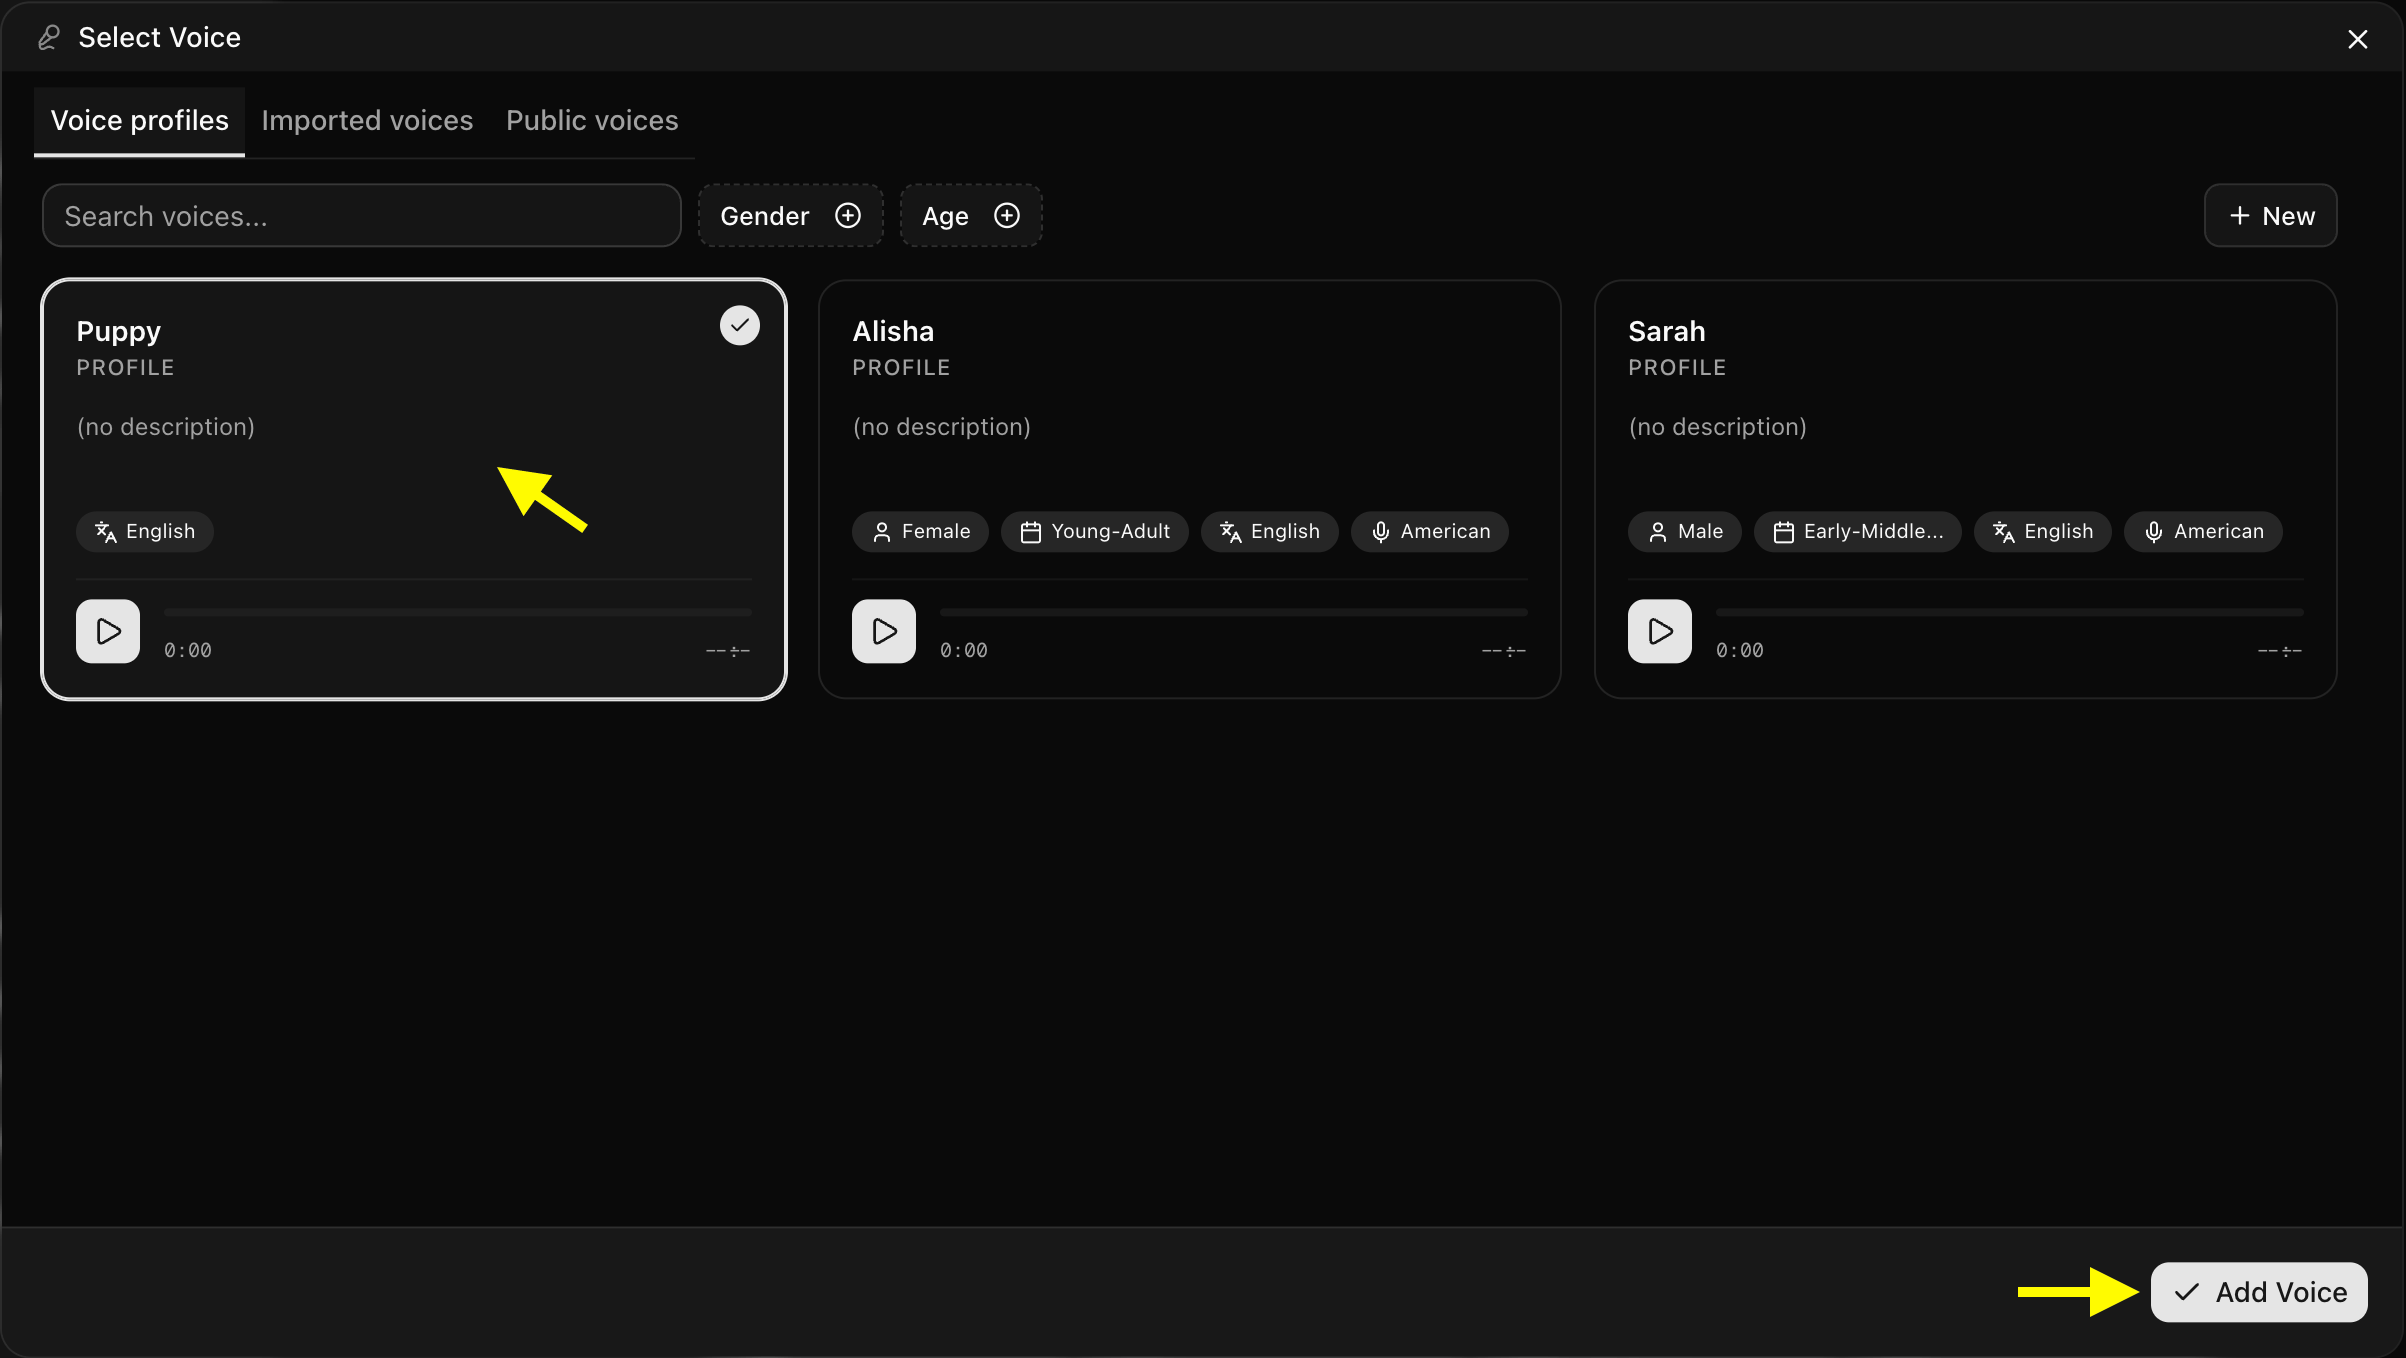Click the 0:00 time on Sarah card

(1740, 650)
